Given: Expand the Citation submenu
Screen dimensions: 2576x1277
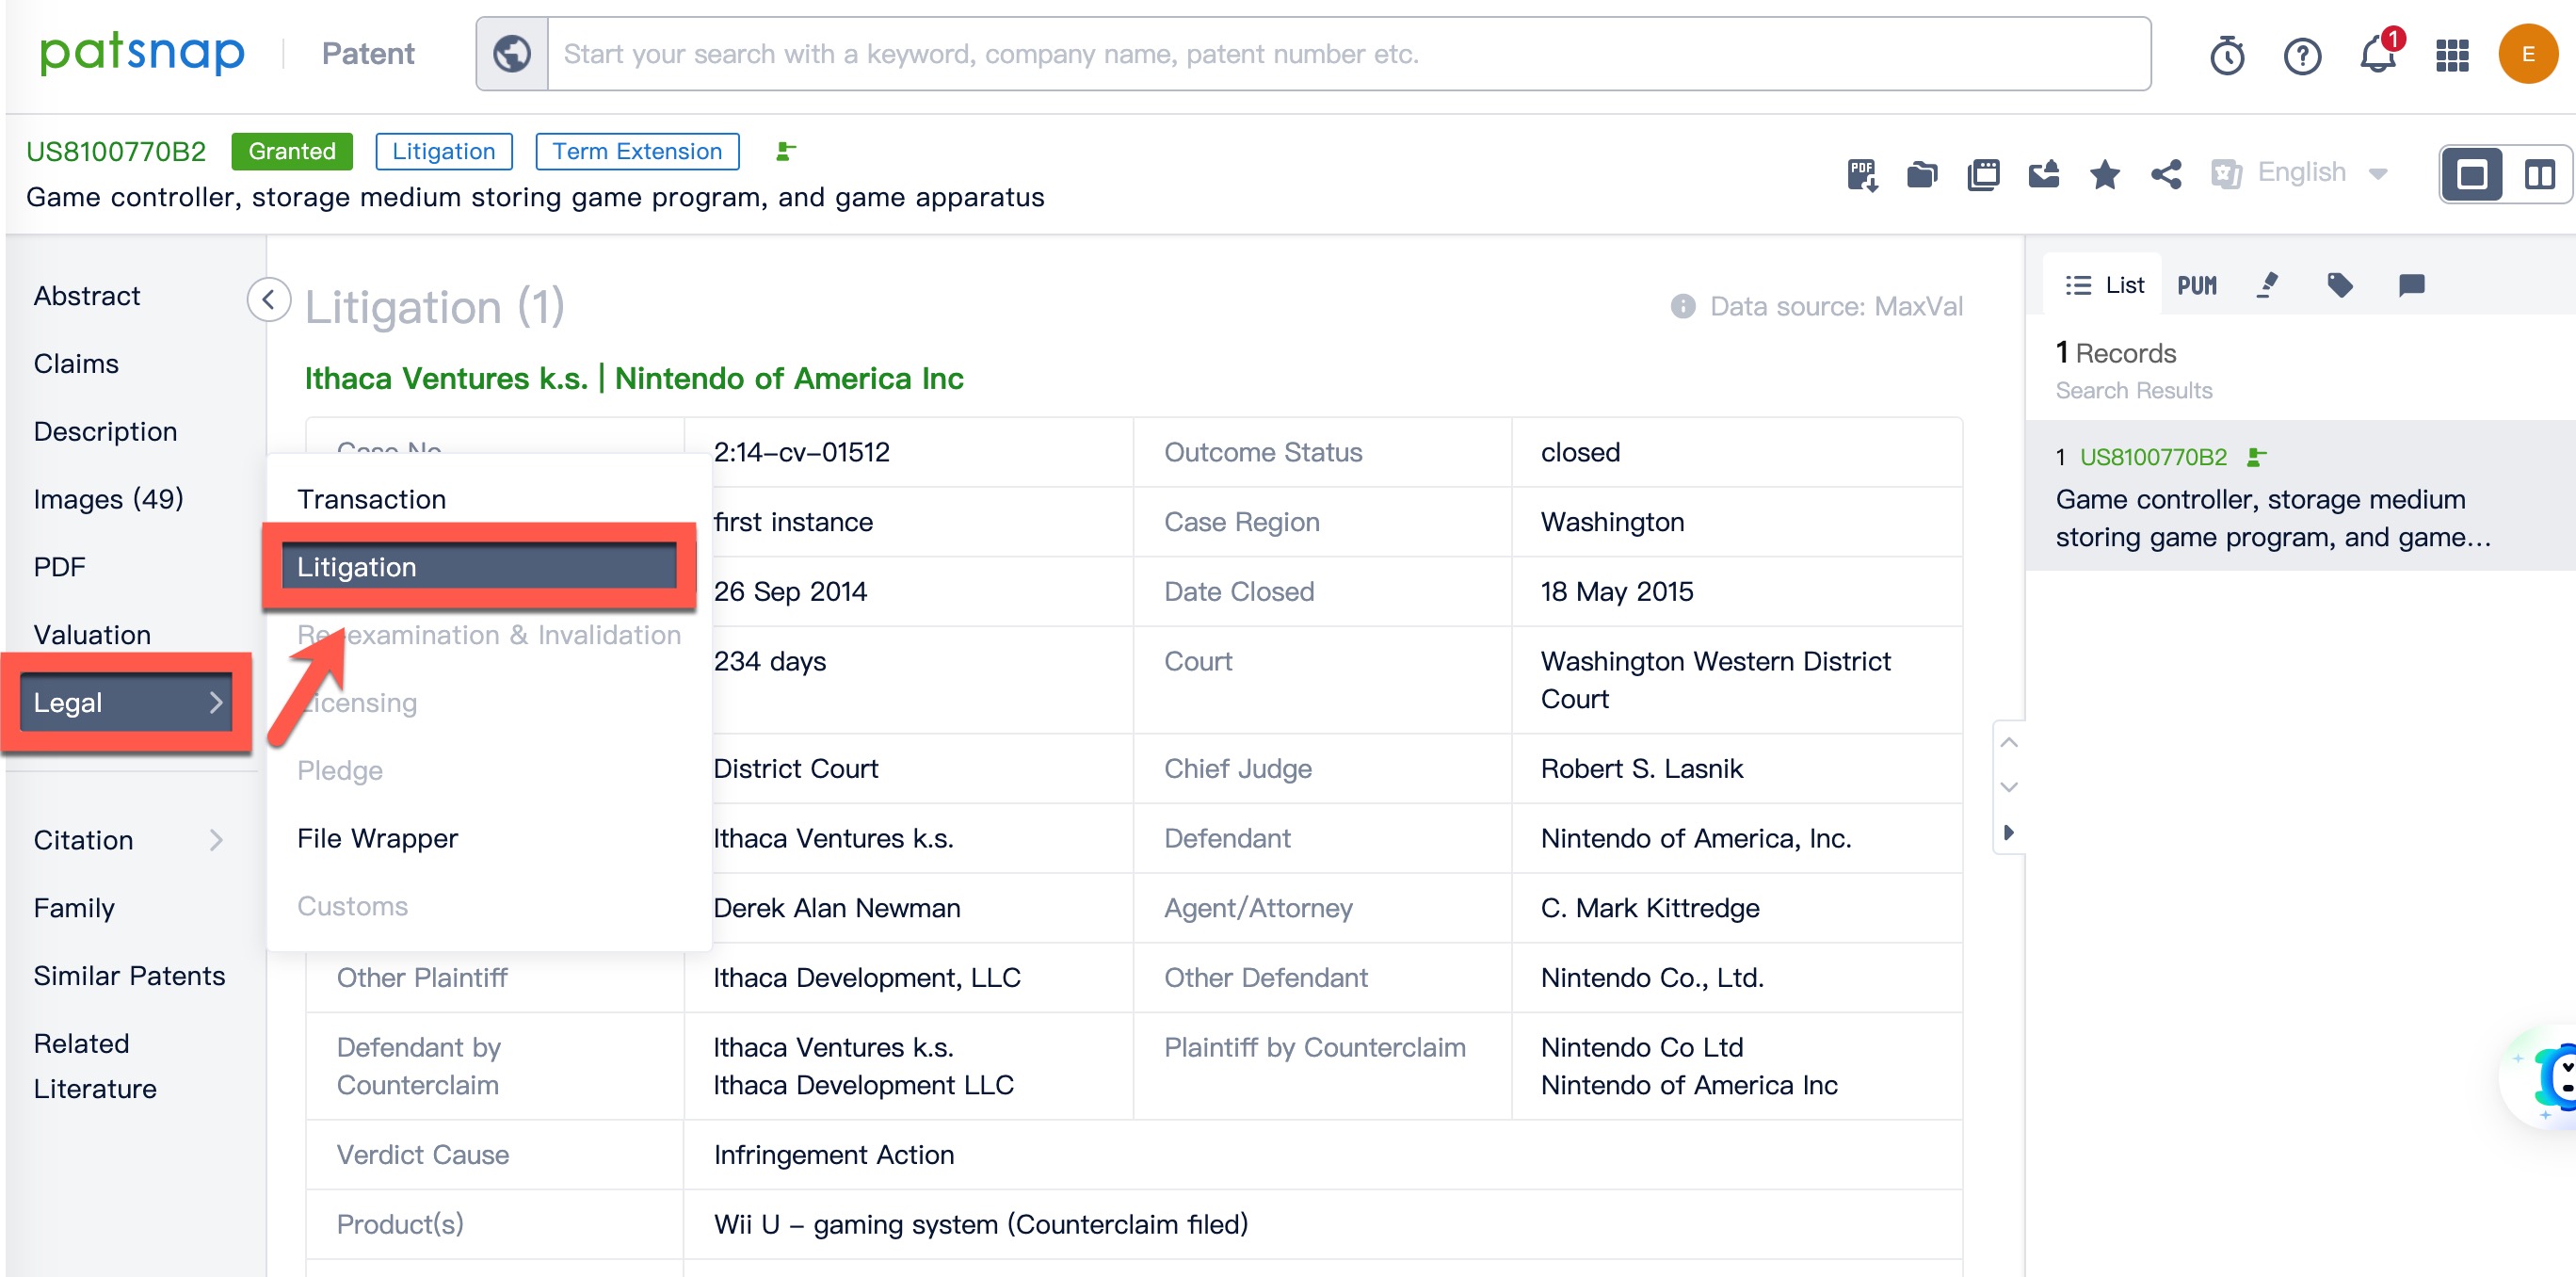Looking at the screenshot, I should pos(215,840).
